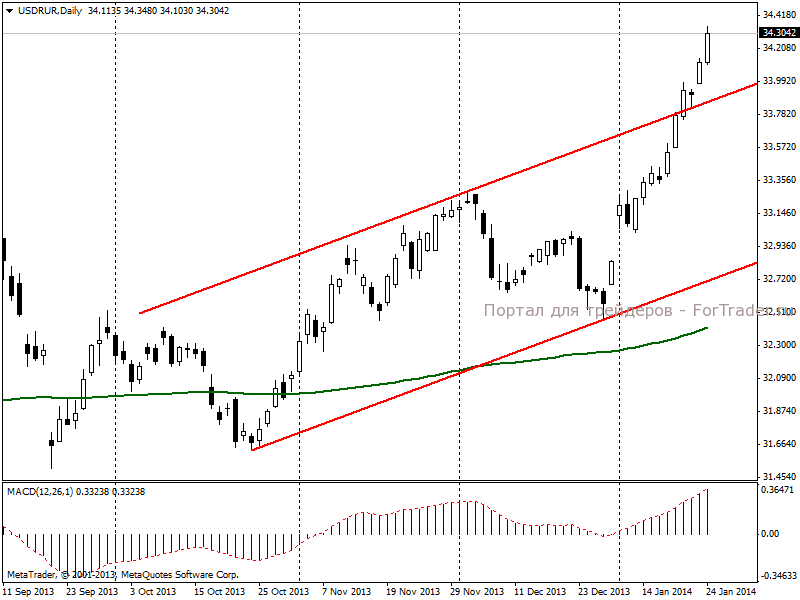
Task: Click the 33.9920 price scale value
Action: click(x=779, y=81)
